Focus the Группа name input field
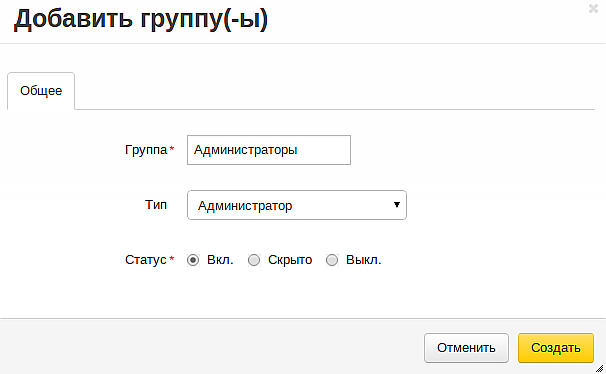Screen dimensions: 606x374 [x=269, y=150]
